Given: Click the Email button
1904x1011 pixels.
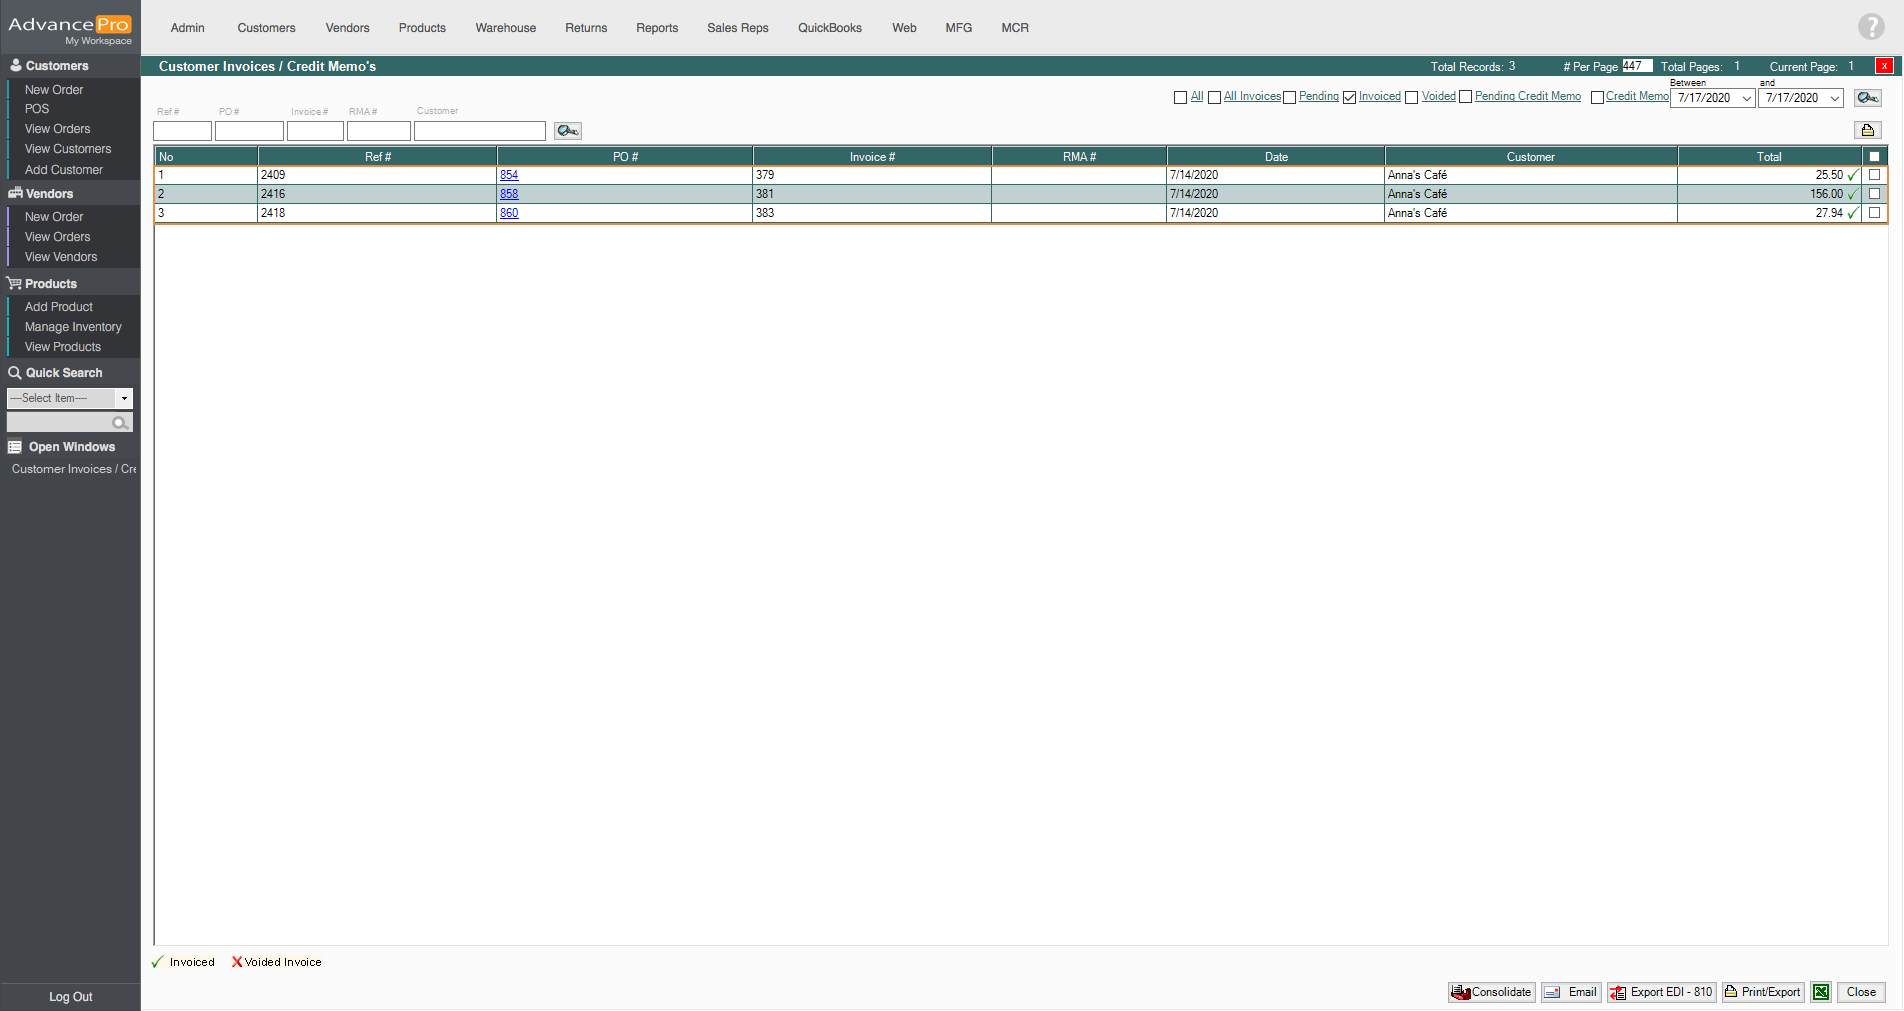Looking at the screenshot, I should point(1571,992).
